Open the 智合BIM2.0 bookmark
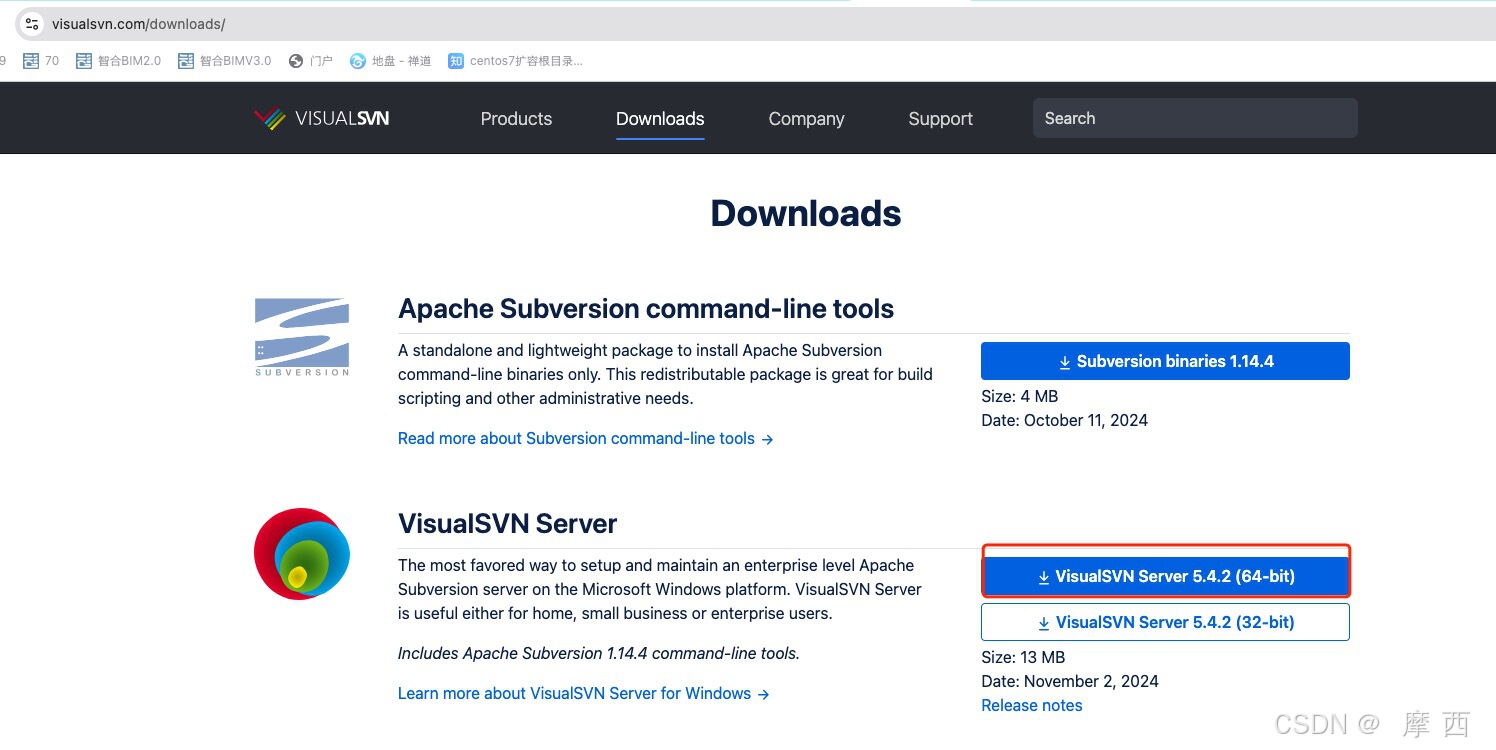 pos(118,61)
